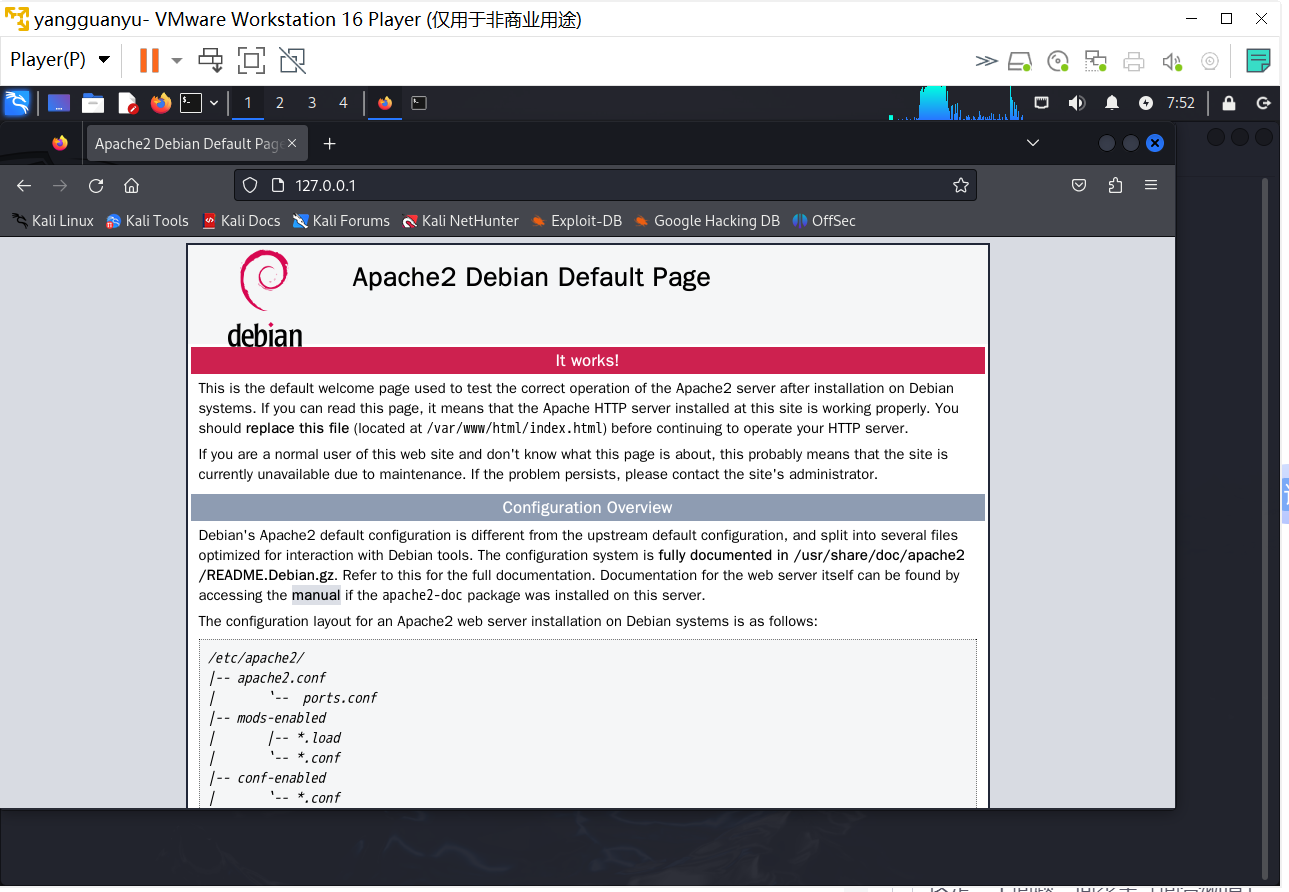Go to the Firefox home page

point(131,185)
